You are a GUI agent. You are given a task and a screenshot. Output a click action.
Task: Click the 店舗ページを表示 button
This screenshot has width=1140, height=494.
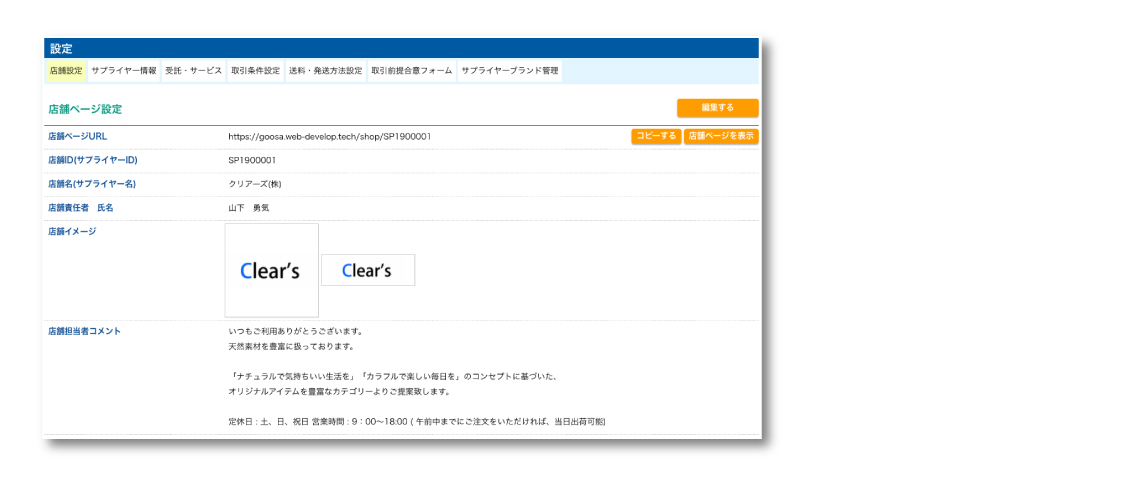(721, 136)
